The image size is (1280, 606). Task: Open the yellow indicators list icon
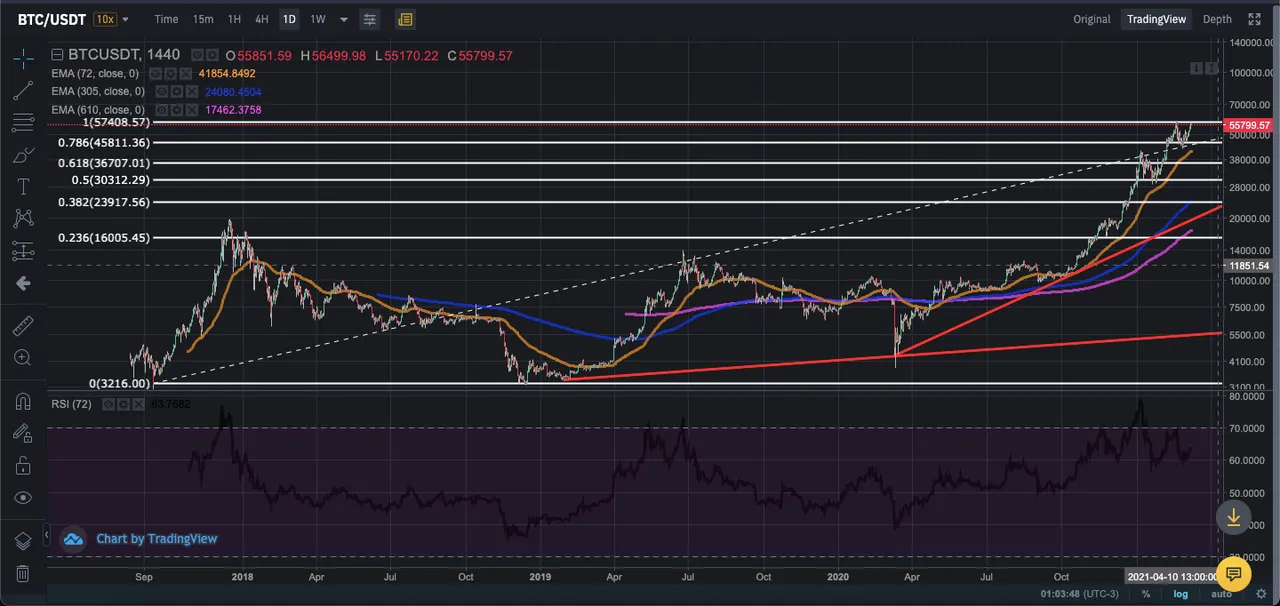click(405, 19)
